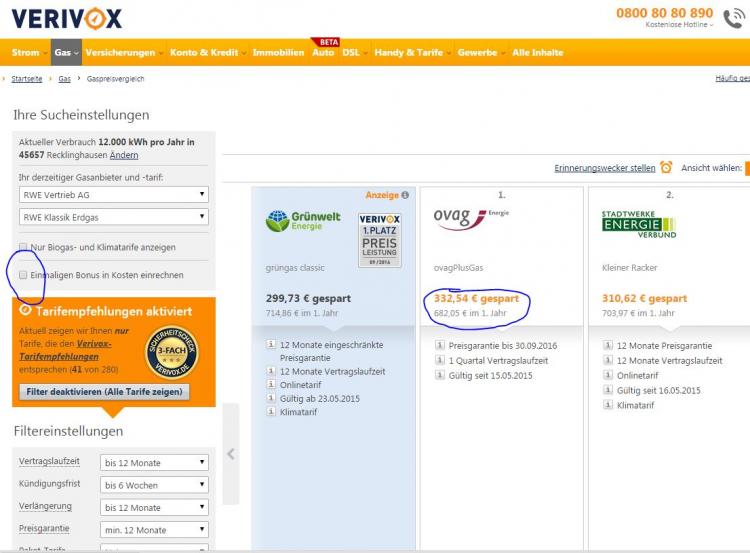Viewport: 750px width, 553px height.
Task: Open the RWE Klassik Erdgas tariff dropdown
Action: coord(114,217)
